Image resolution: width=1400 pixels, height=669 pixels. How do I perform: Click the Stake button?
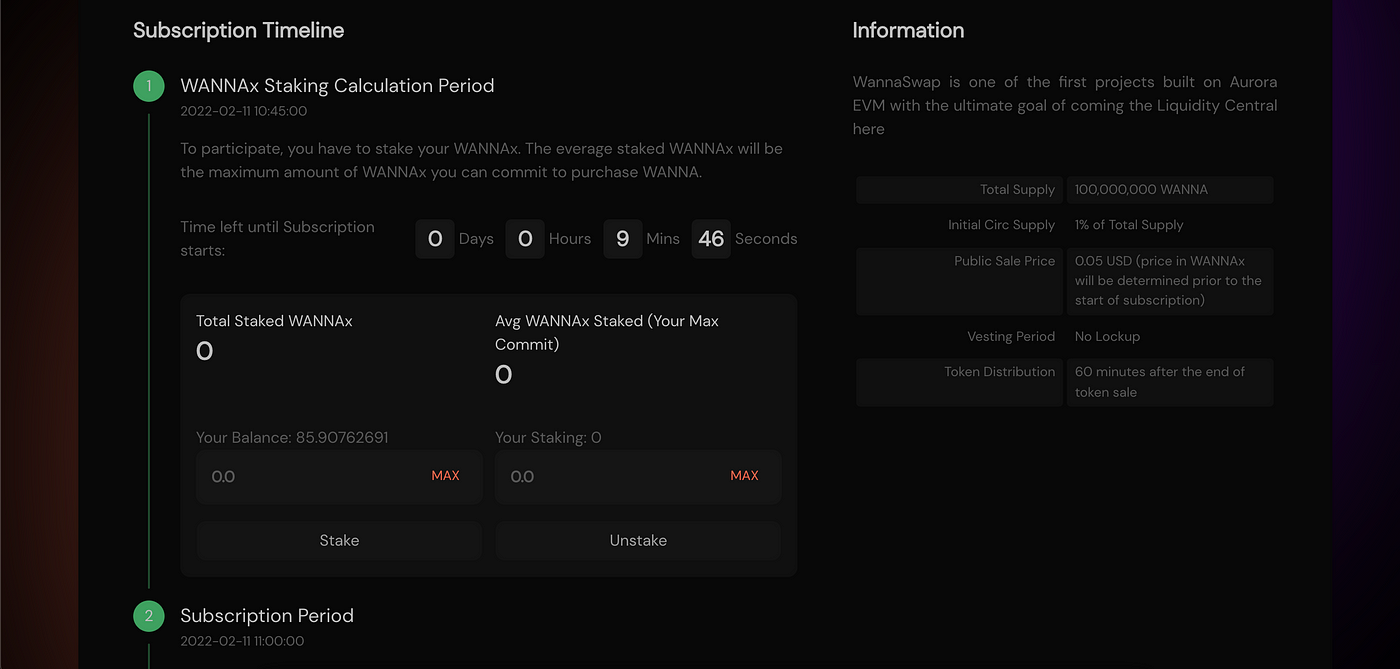pos(339,540)
